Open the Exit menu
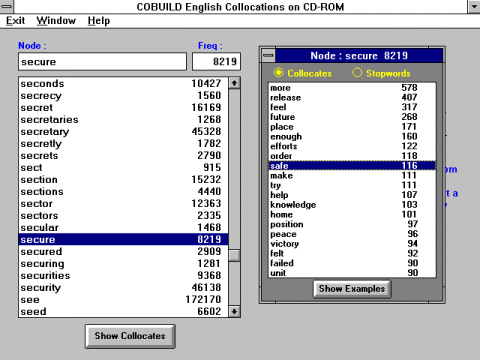Viewport: 480px width, 360px height. tap(15, 21)
